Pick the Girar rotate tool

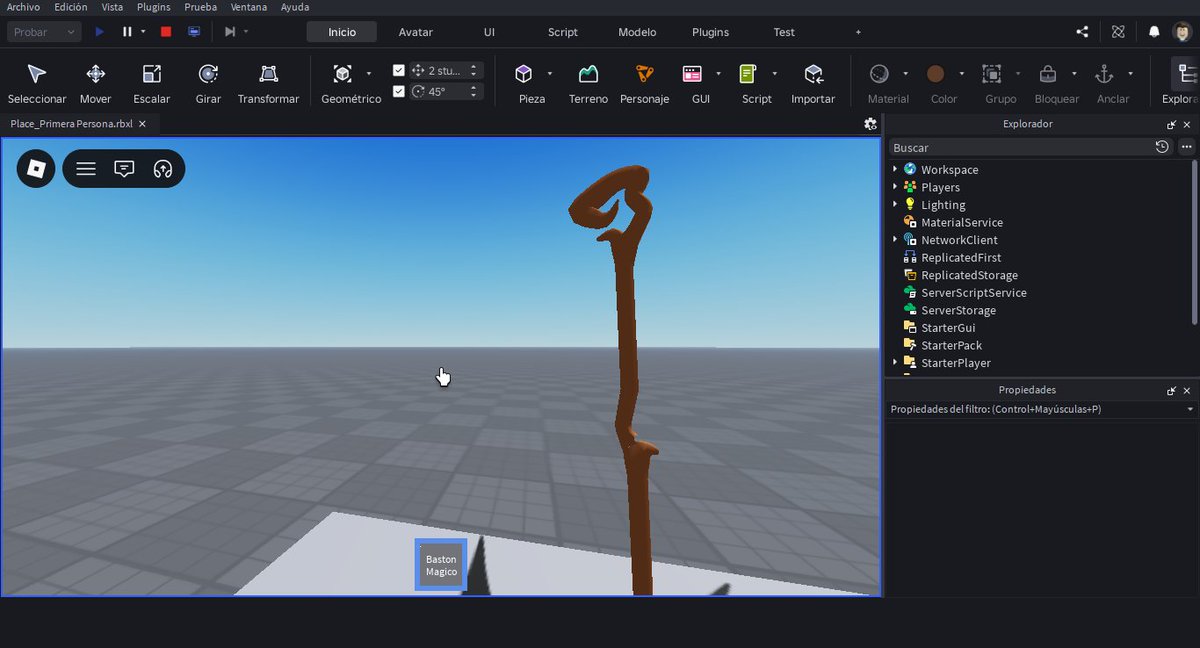208,84
